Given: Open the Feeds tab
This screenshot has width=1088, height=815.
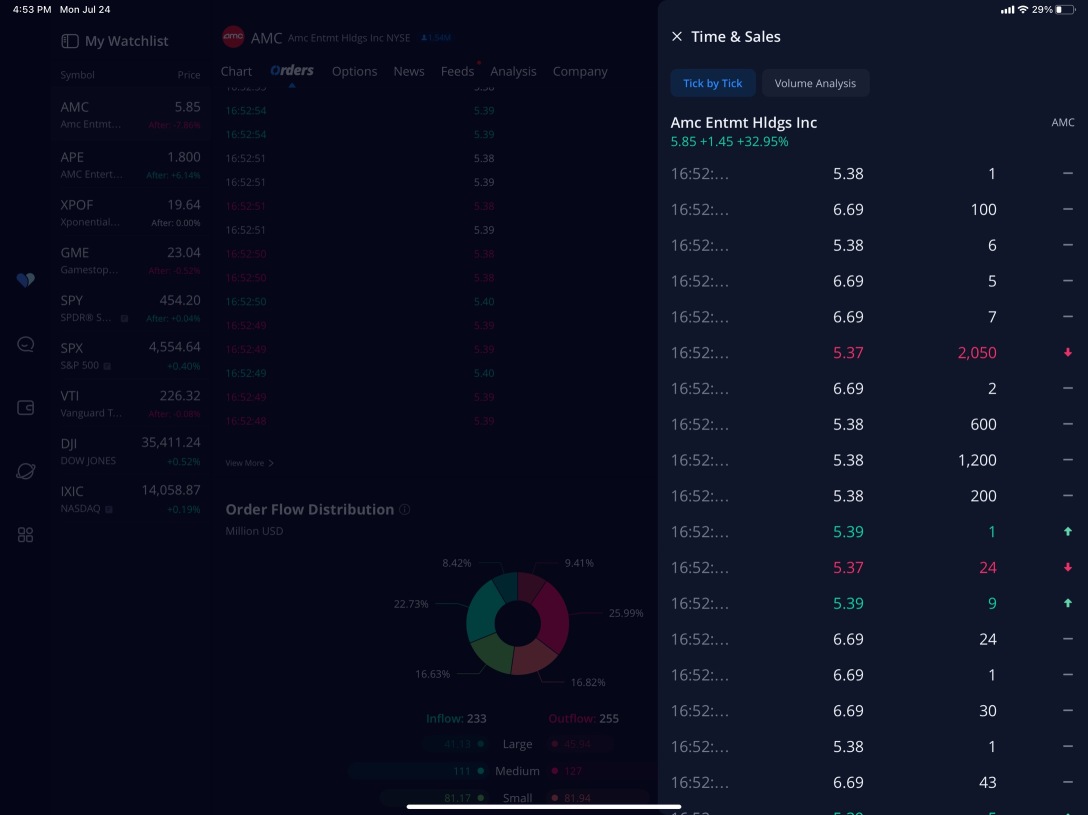Looking at the screenshot, I should (457, 72).
